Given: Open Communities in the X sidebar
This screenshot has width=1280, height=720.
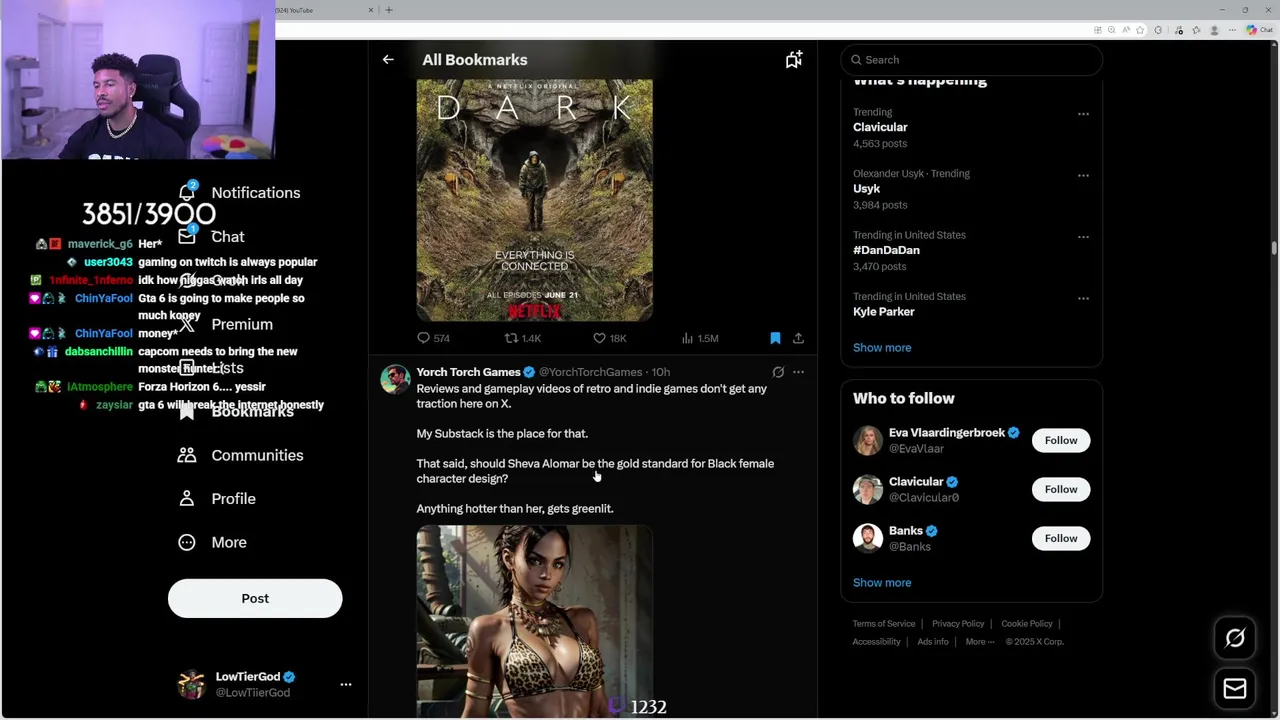Looking at the screenshot, I should [240, 455].
